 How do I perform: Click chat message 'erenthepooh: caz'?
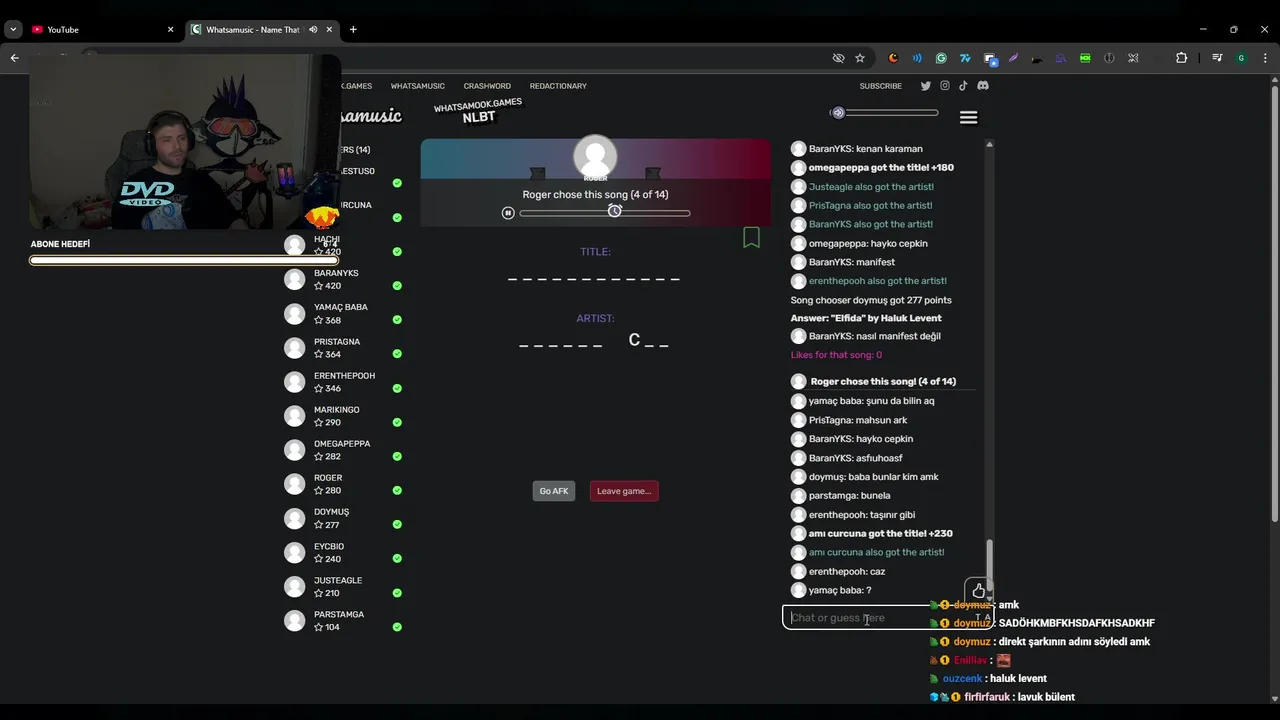(x=847, y=572)
